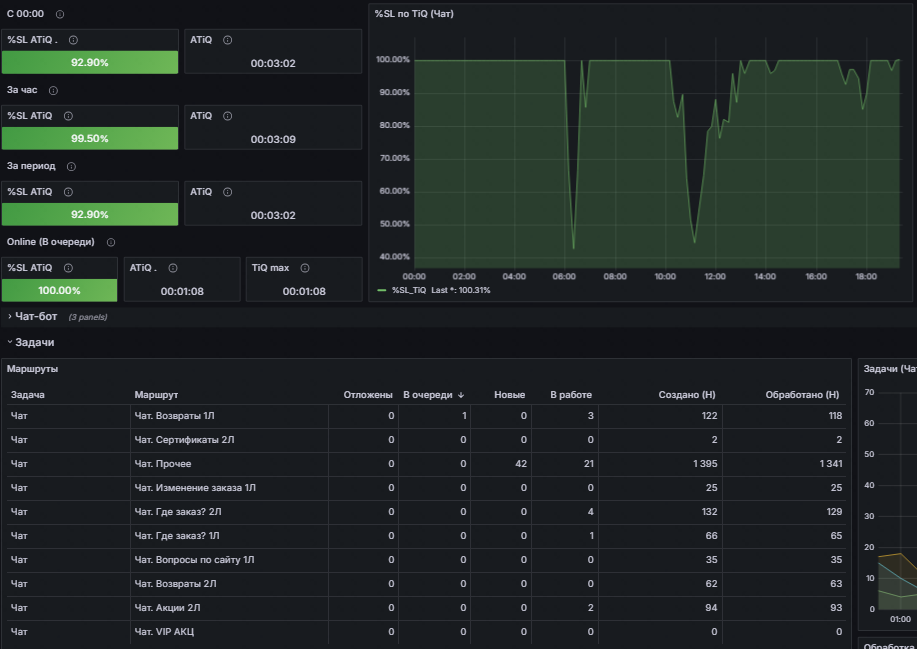This screenshot has height=649, width=917.
Task: Sort table by 'Создано (Н)' column
Action: click(x=687, y=395)
